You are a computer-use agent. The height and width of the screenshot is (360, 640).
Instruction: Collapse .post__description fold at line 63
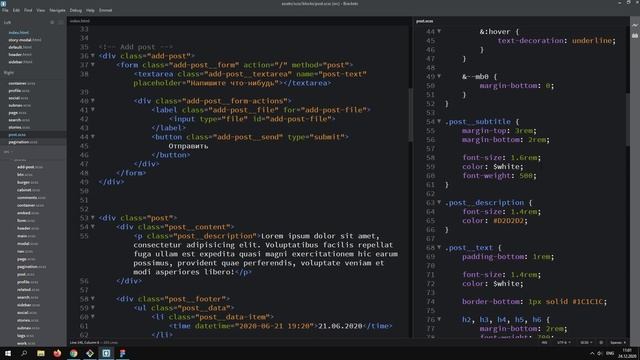(439, 202)
